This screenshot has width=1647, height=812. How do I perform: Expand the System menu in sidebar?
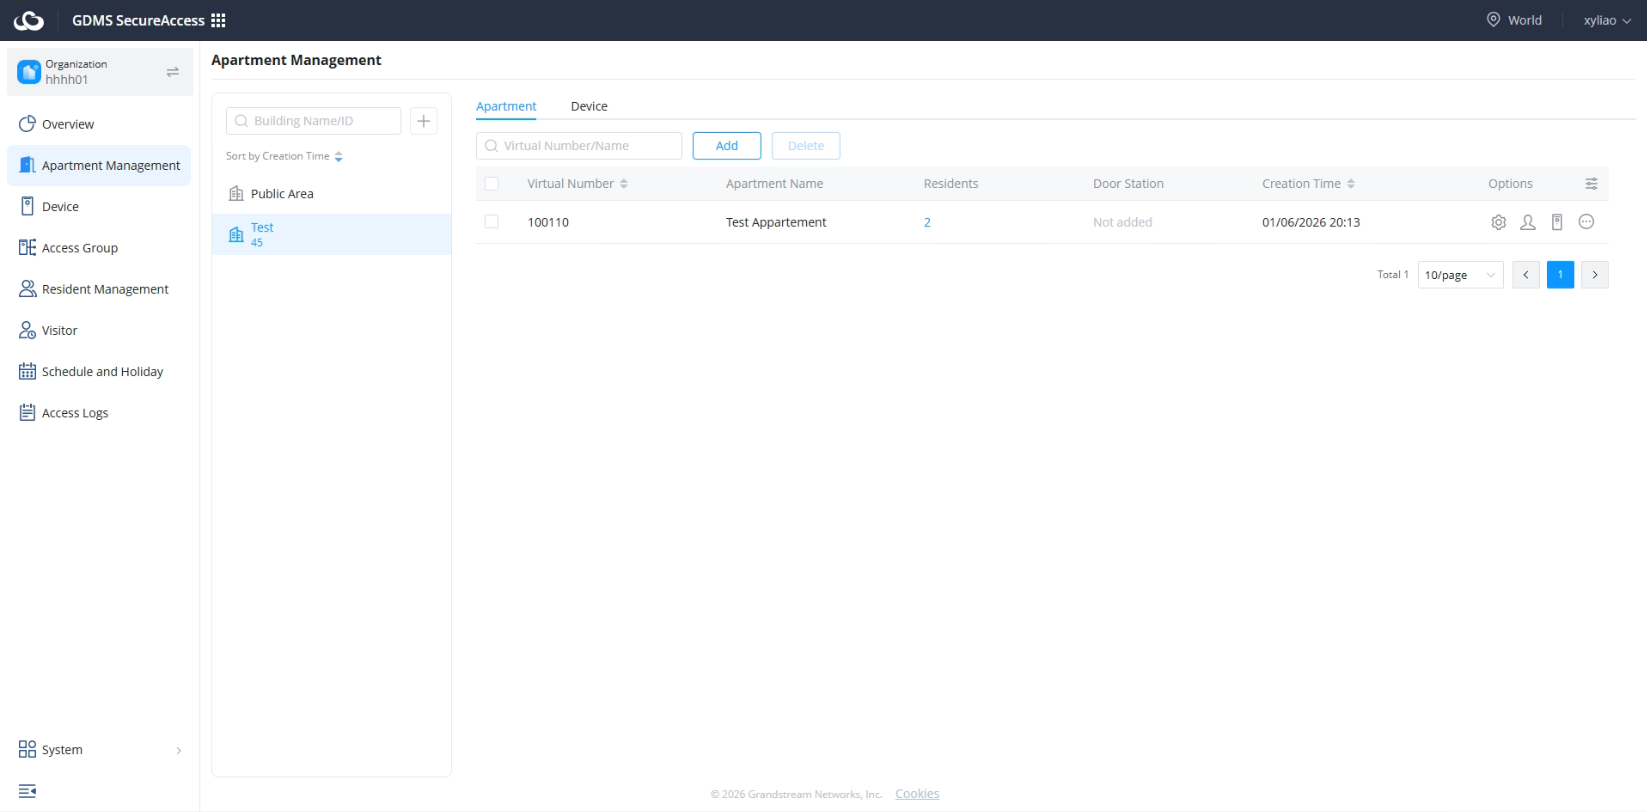99,749
